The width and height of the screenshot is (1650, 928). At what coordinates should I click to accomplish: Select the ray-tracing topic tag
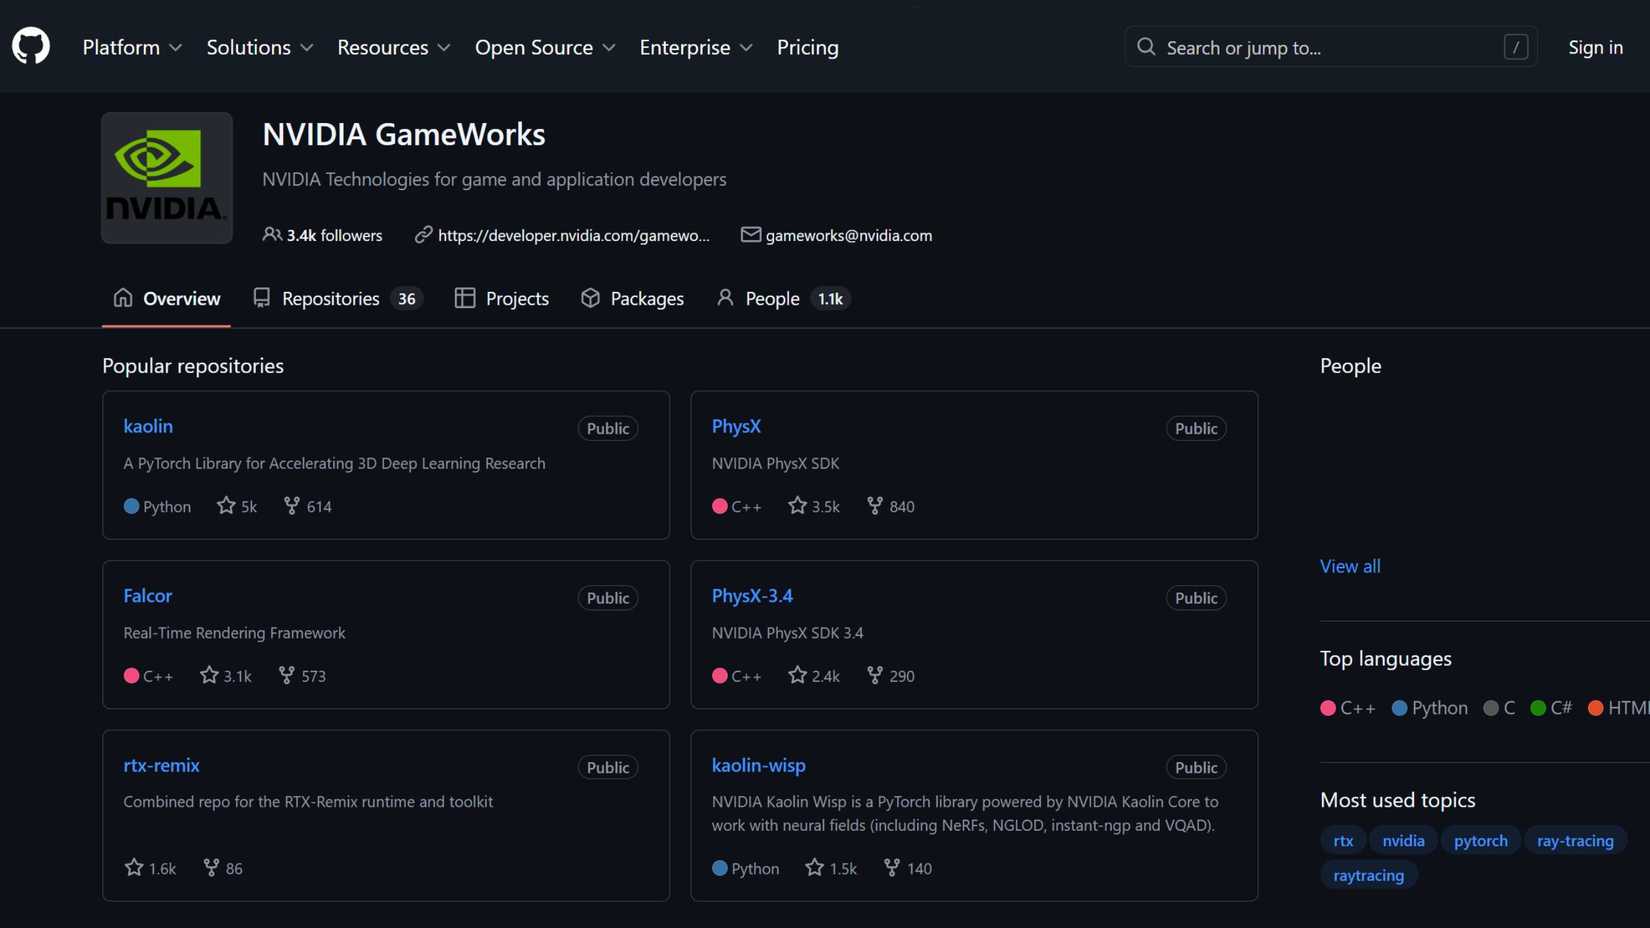click(1575, 841)
